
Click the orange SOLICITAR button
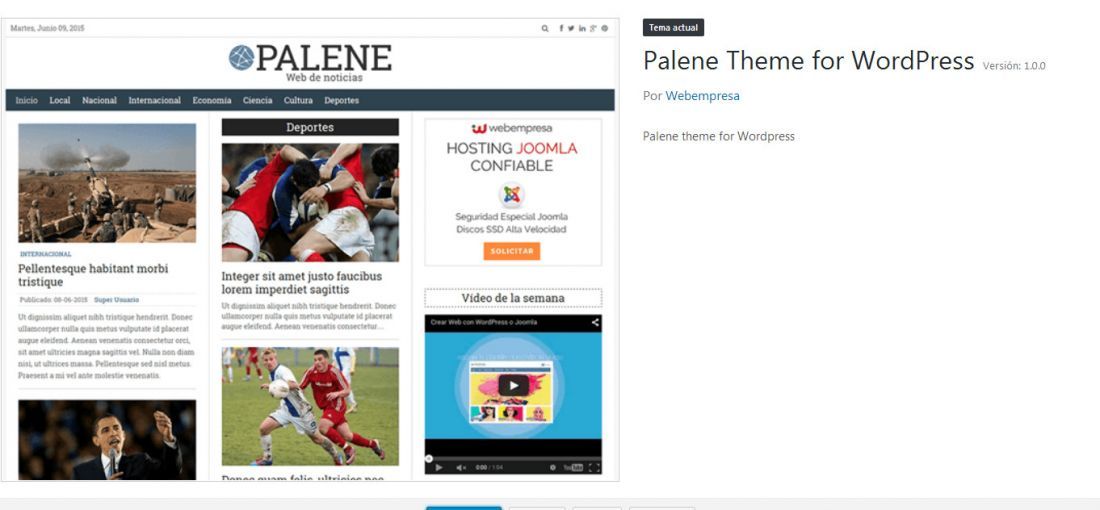pyautogui.click(x=511, y=251)
